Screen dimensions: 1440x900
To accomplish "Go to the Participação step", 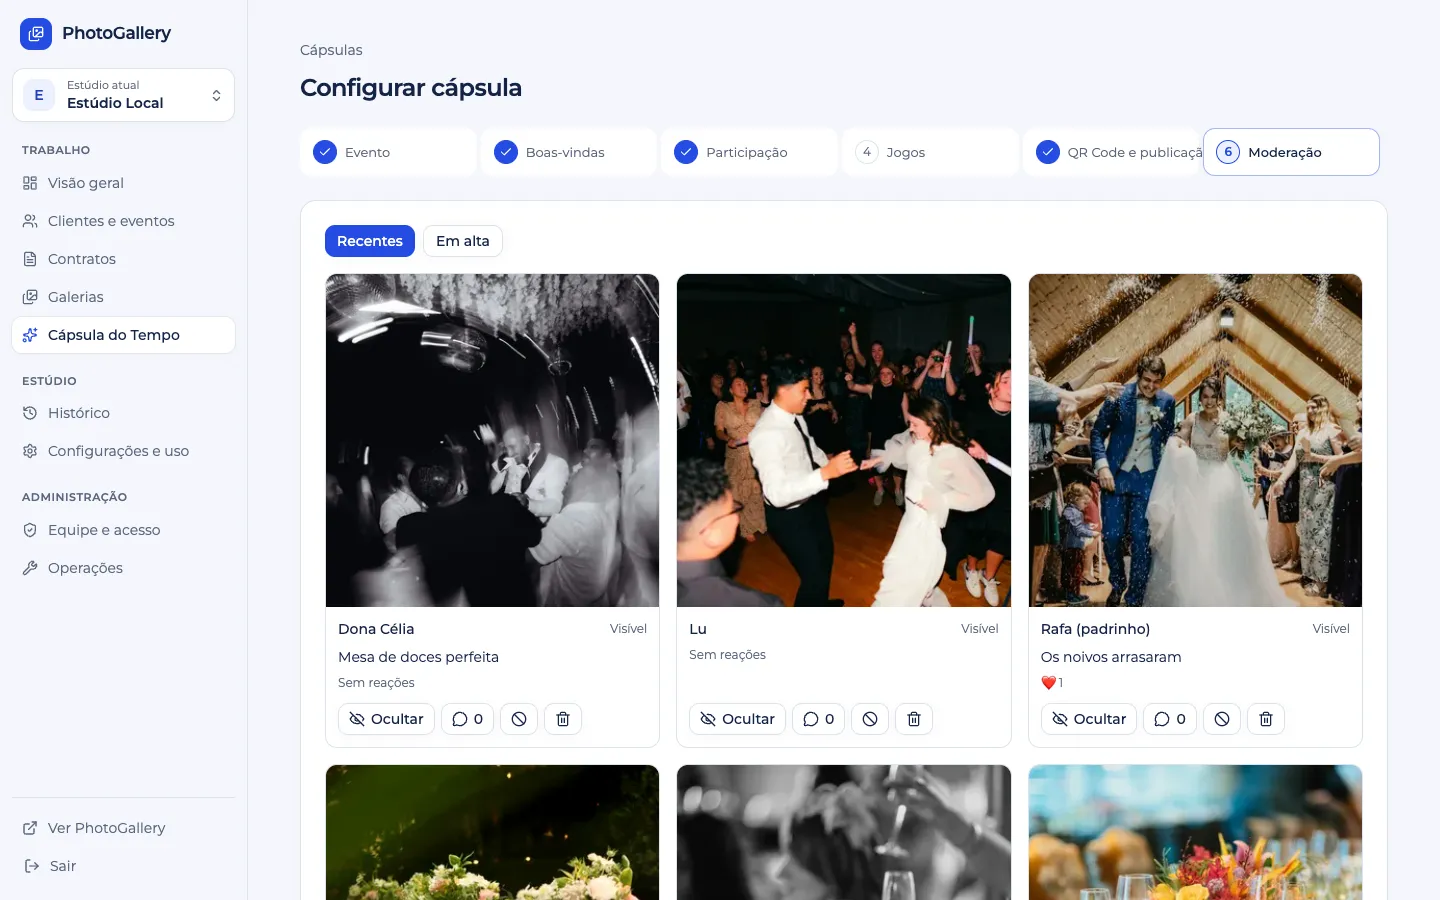I will tap(749, 152).
